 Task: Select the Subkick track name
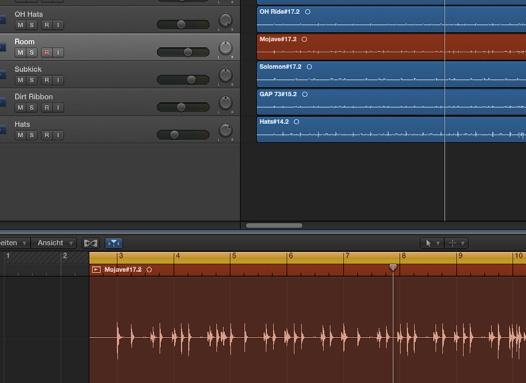click(x=28, y=69)
